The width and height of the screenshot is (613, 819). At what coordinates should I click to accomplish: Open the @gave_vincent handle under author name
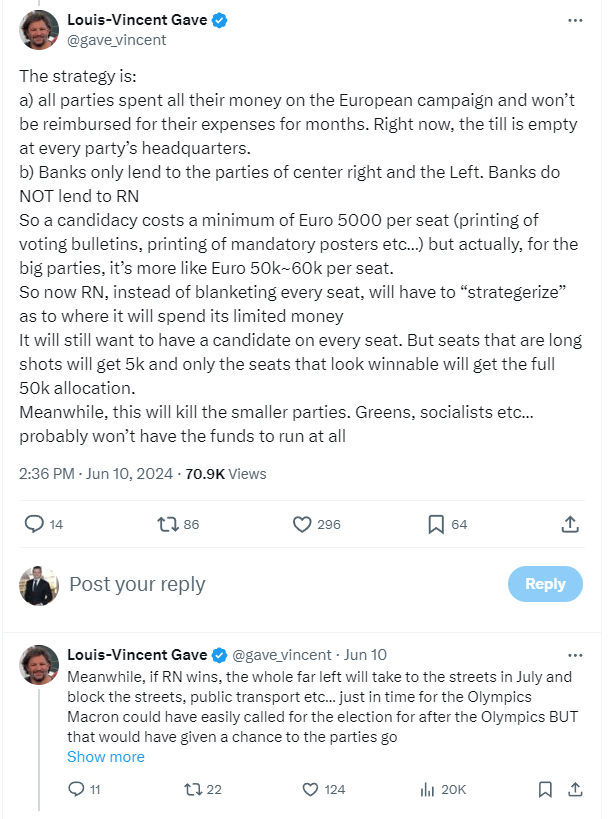pyautogui.click(x=117, y=40)
